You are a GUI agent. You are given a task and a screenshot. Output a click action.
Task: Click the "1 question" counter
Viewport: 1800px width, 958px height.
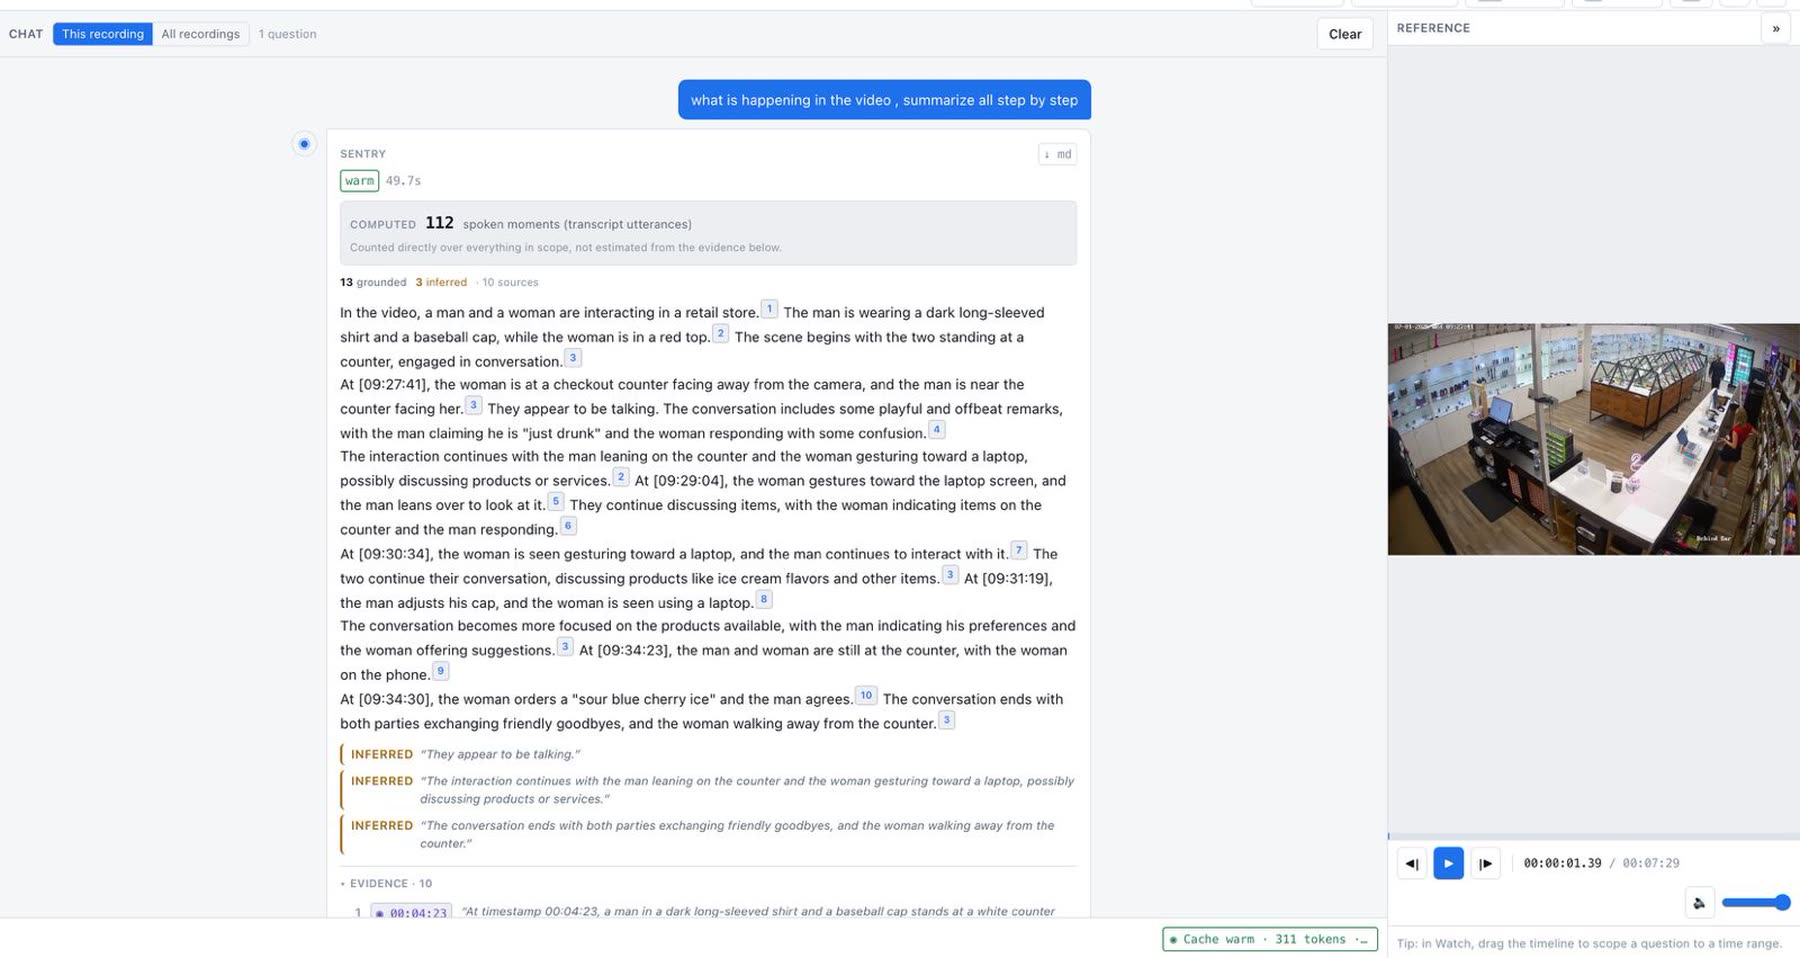tap(287, 34)
